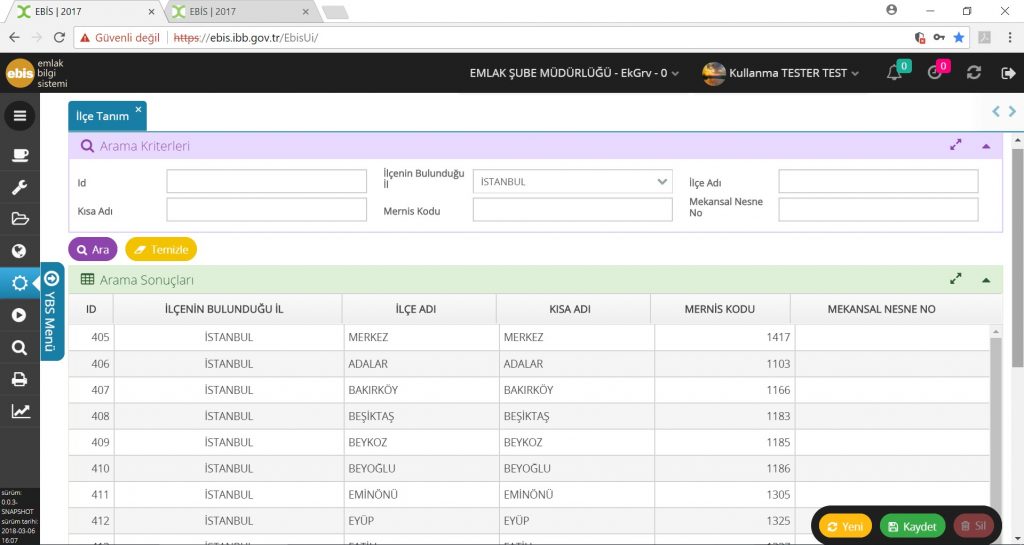Click the Mekansal Nesne No input field
Viewport: 1024px width, 545px height.
click(x=878, y=210)
